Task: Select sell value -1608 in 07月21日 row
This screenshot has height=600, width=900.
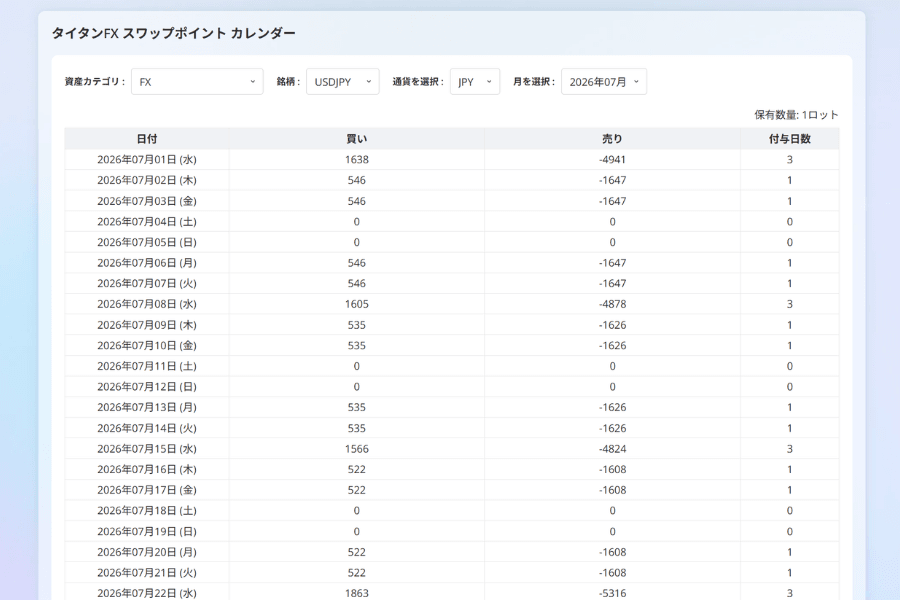Action: point(612,573)
